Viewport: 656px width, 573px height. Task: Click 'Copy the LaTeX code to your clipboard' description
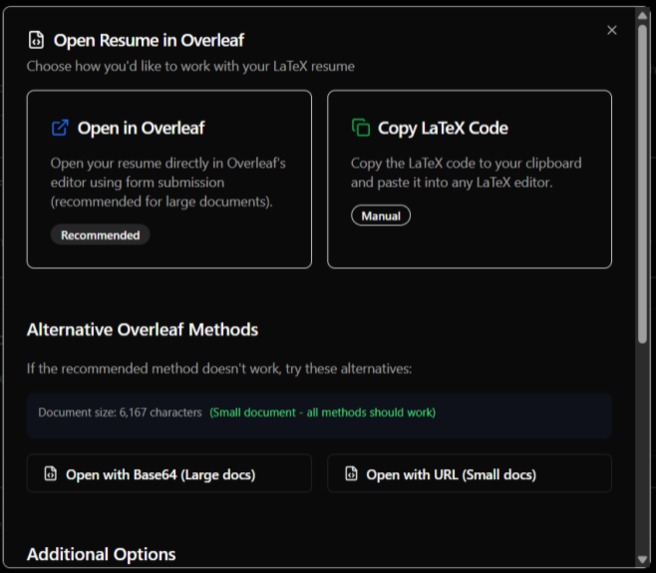tap(466, 173)
